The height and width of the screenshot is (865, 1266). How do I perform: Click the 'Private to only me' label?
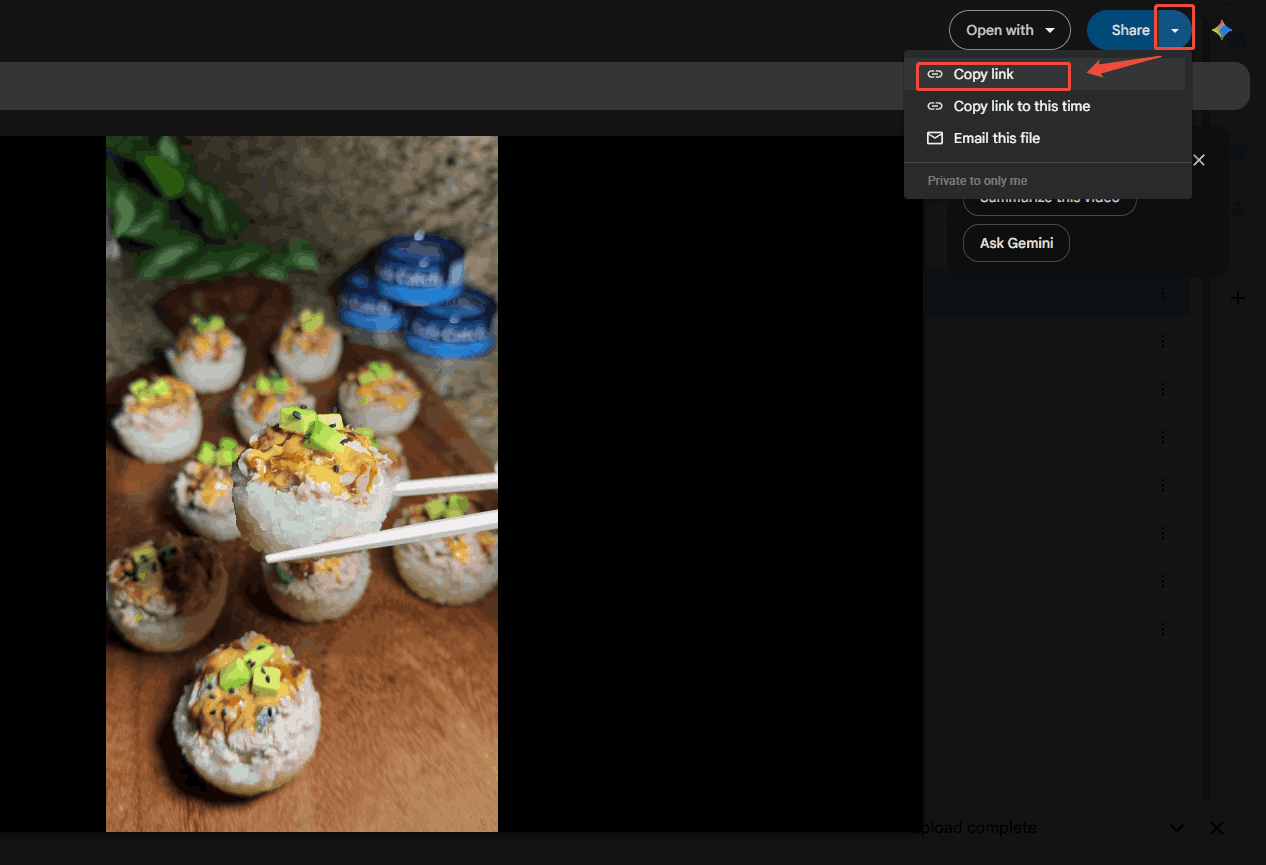(977, 181)
